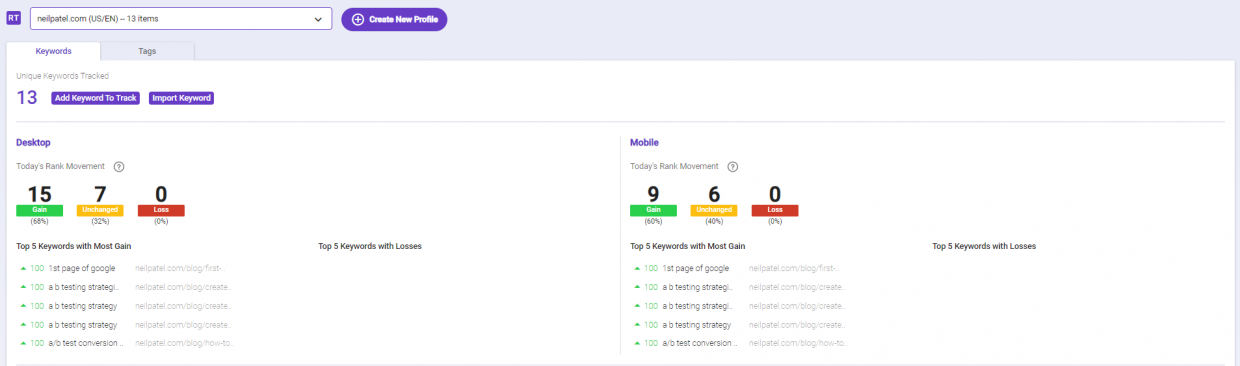Click the purple RT logo icon
The image size is (1240, 366).
click(x=13, y=18)
